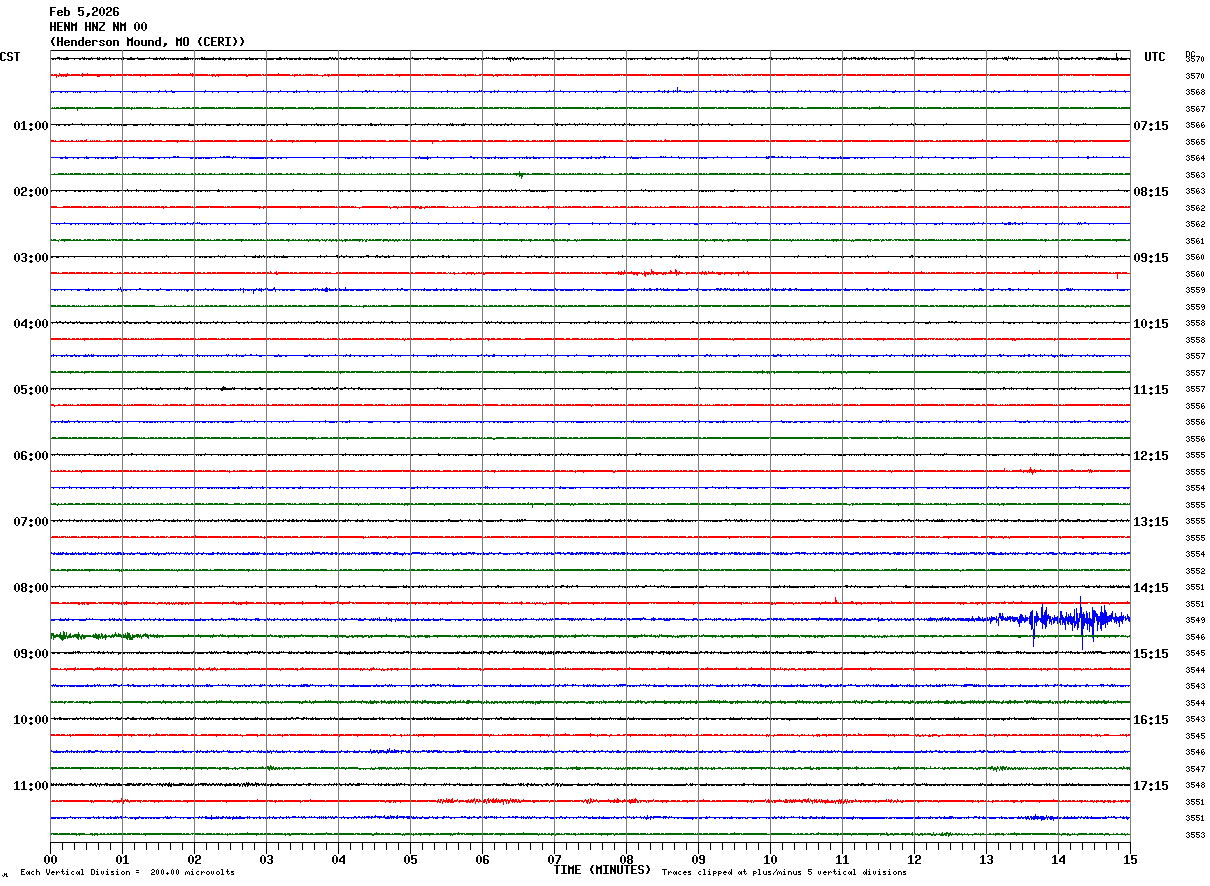Click the UTC timezone label at top right
The width and height of the screenshot is (1210, 886).
coord(1155,57)
